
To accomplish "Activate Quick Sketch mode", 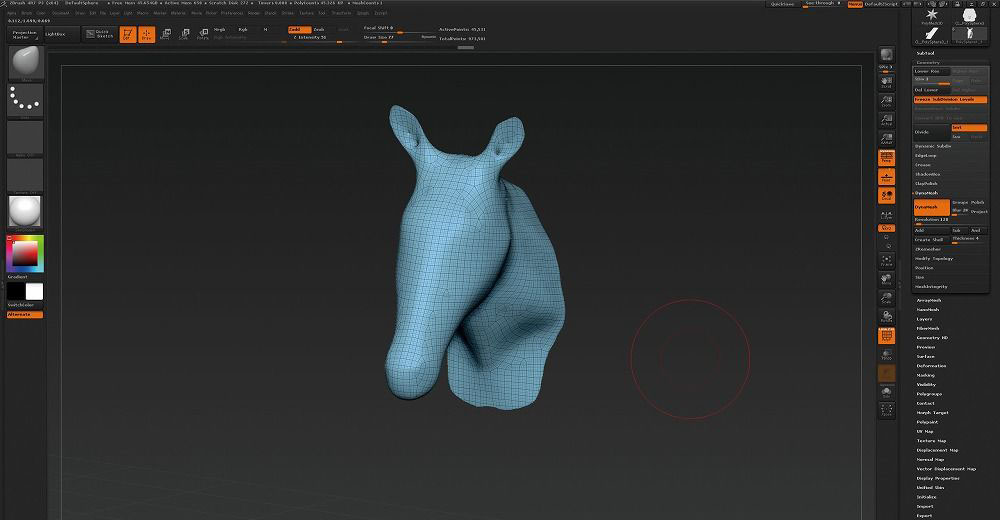I will (x=99, y=34).
